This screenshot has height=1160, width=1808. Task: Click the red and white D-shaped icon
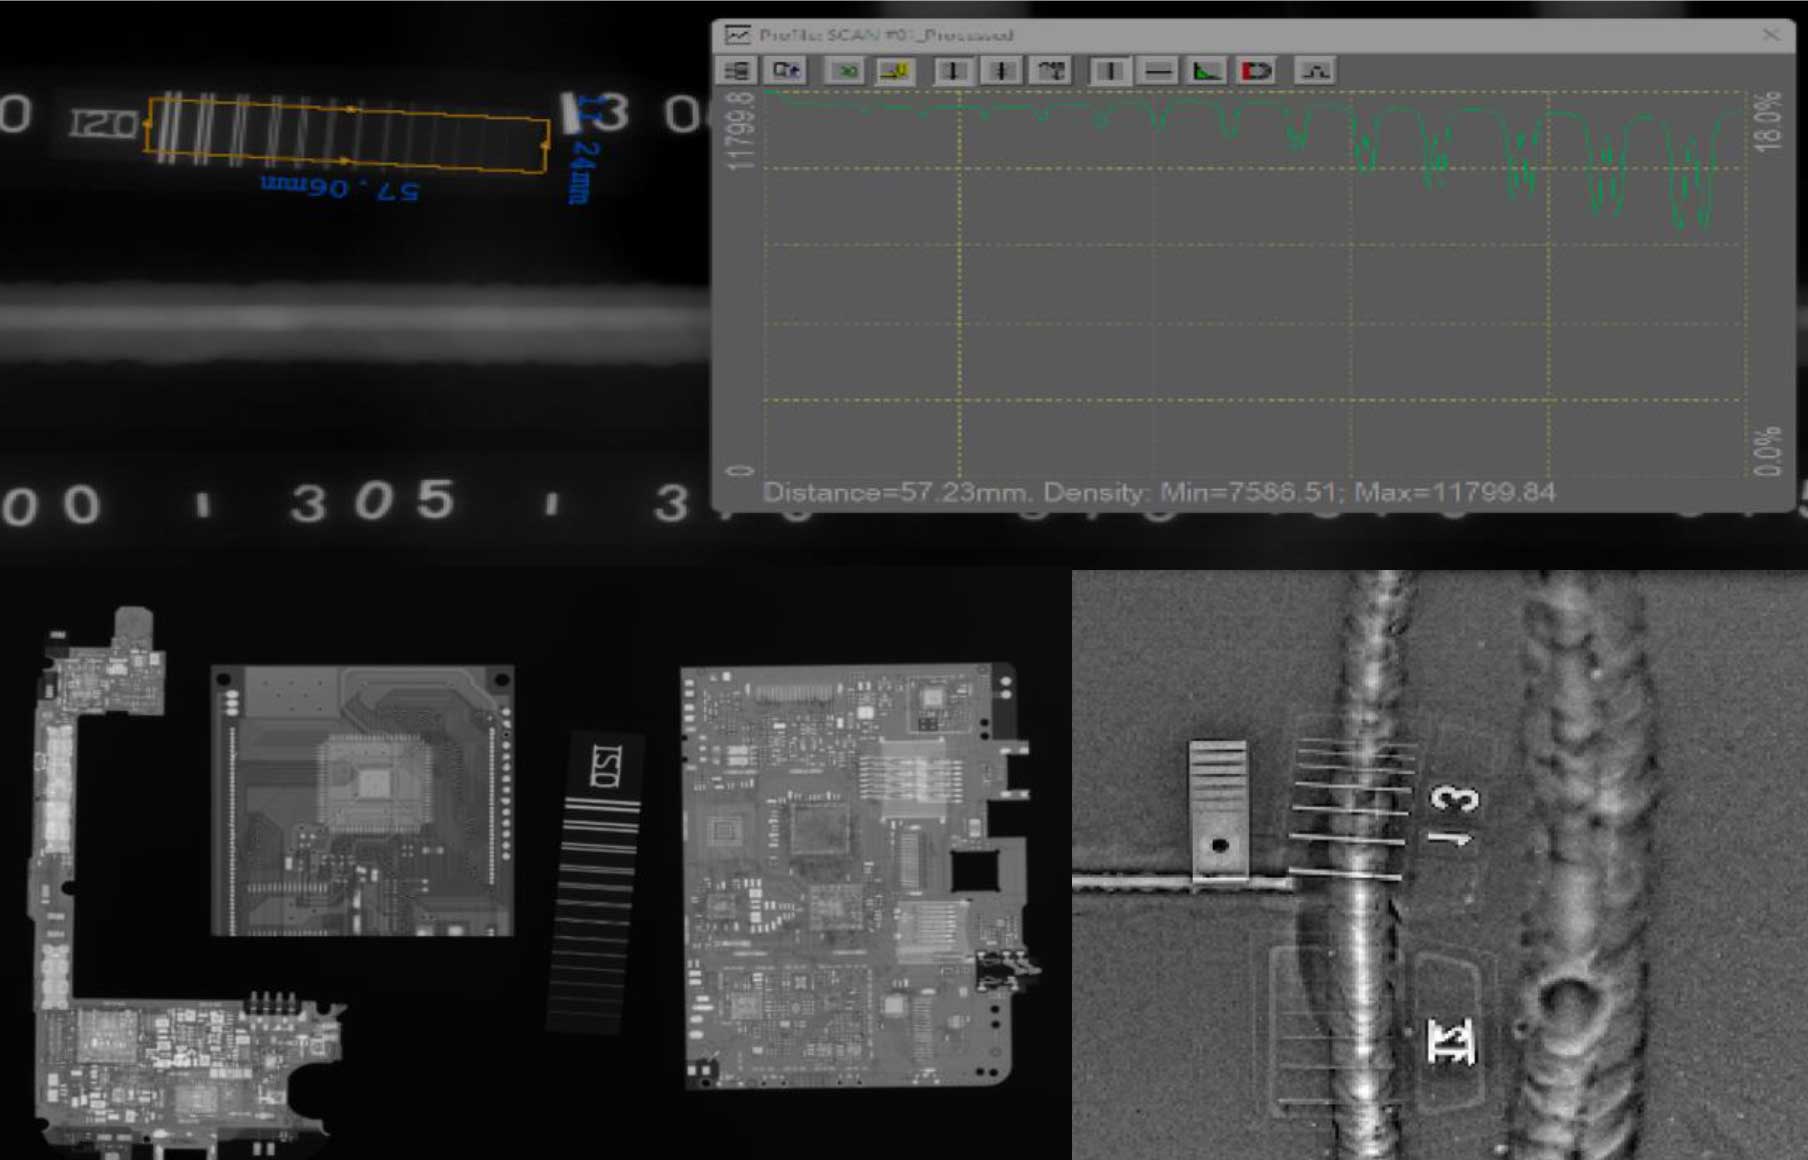point(1256,71)
